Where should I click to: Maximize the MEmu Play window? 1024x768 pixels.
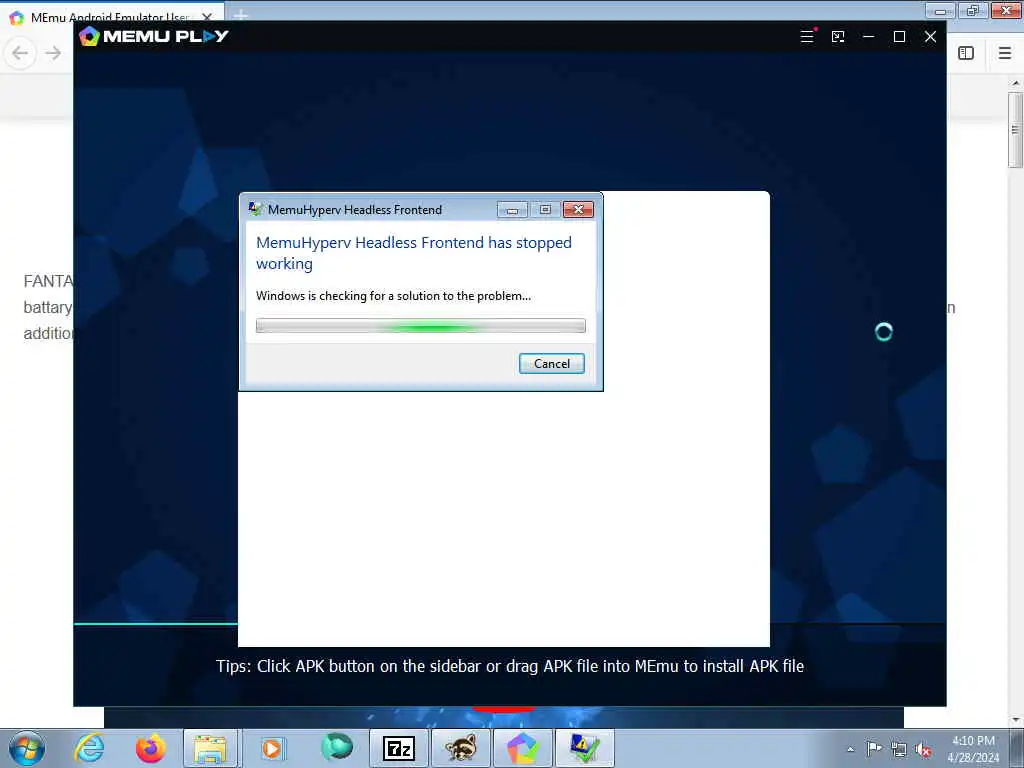[x=899, y=37]
